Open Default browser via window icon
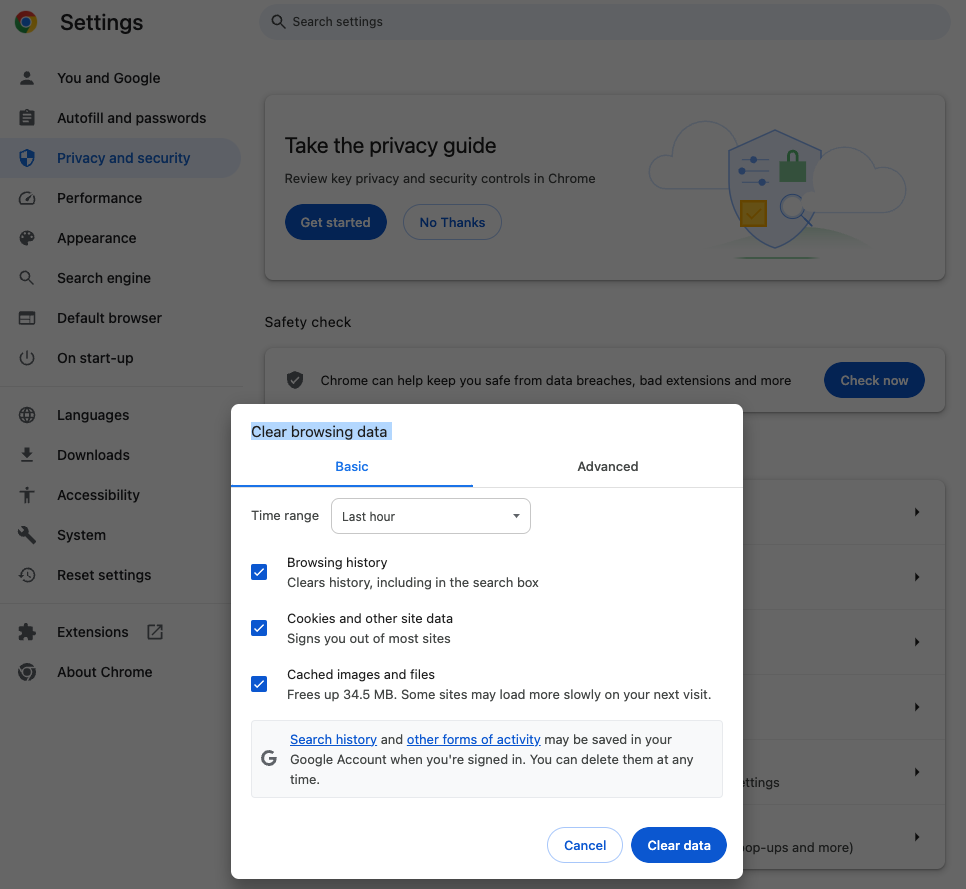The image size is (966, 889). (26, 318)
